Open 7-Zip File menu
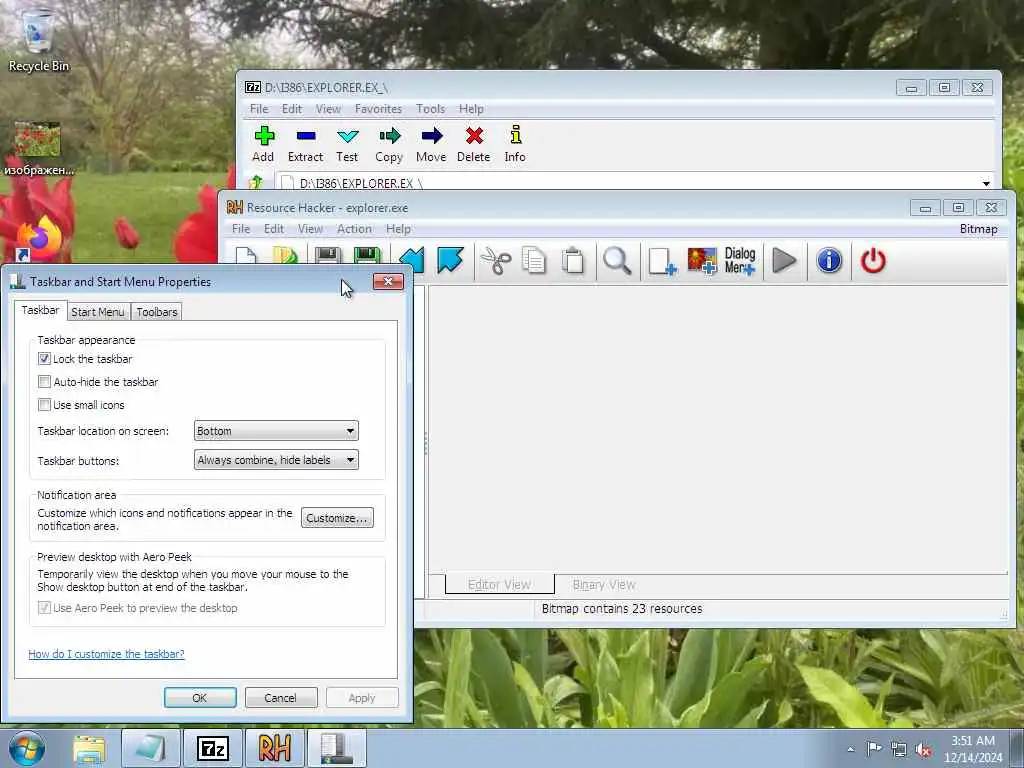The image size is (1024, 768). (259, 109)
